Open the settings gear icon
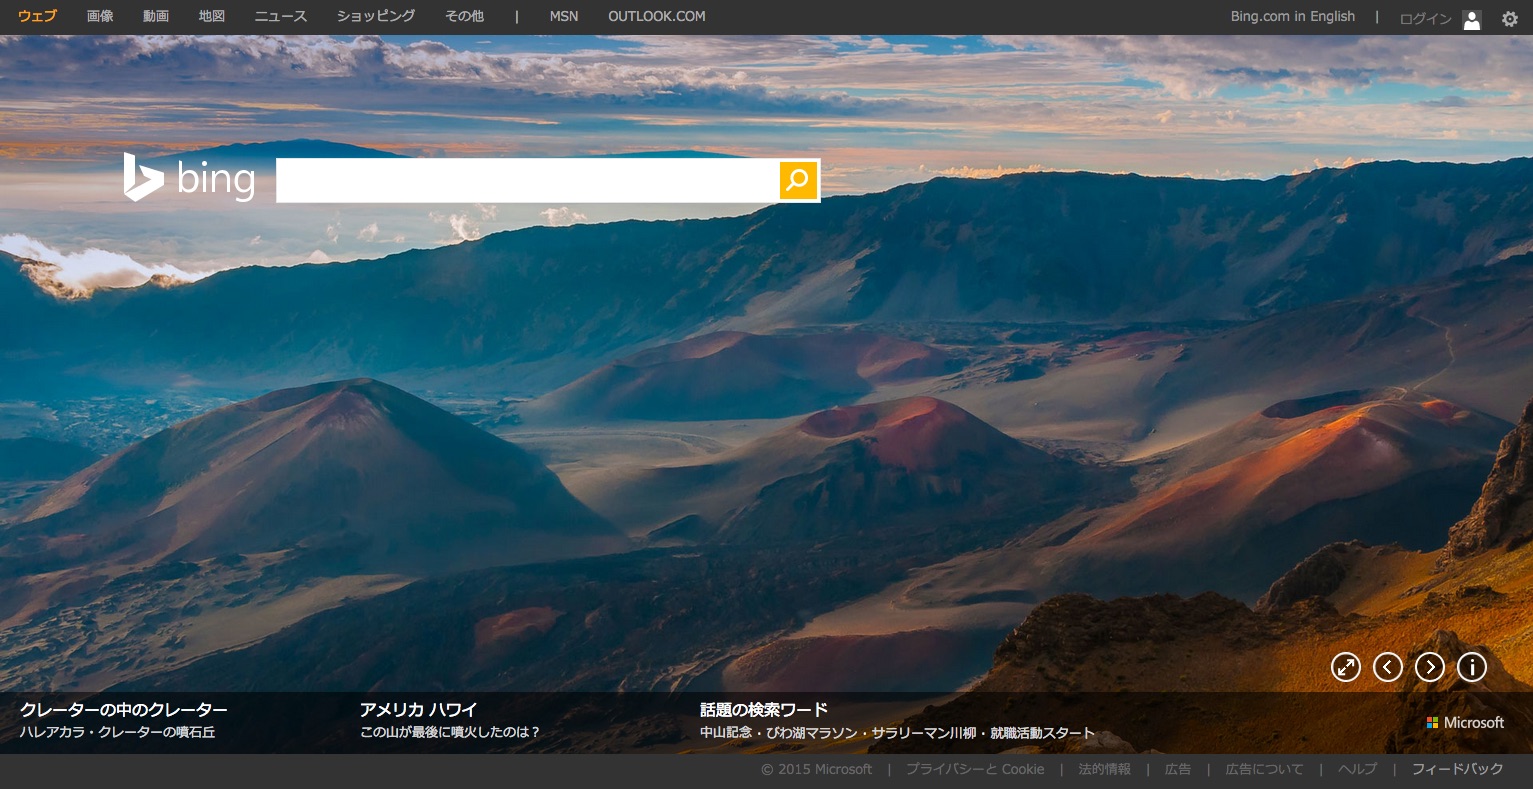1533x789 pixels. pos(1509,18)
